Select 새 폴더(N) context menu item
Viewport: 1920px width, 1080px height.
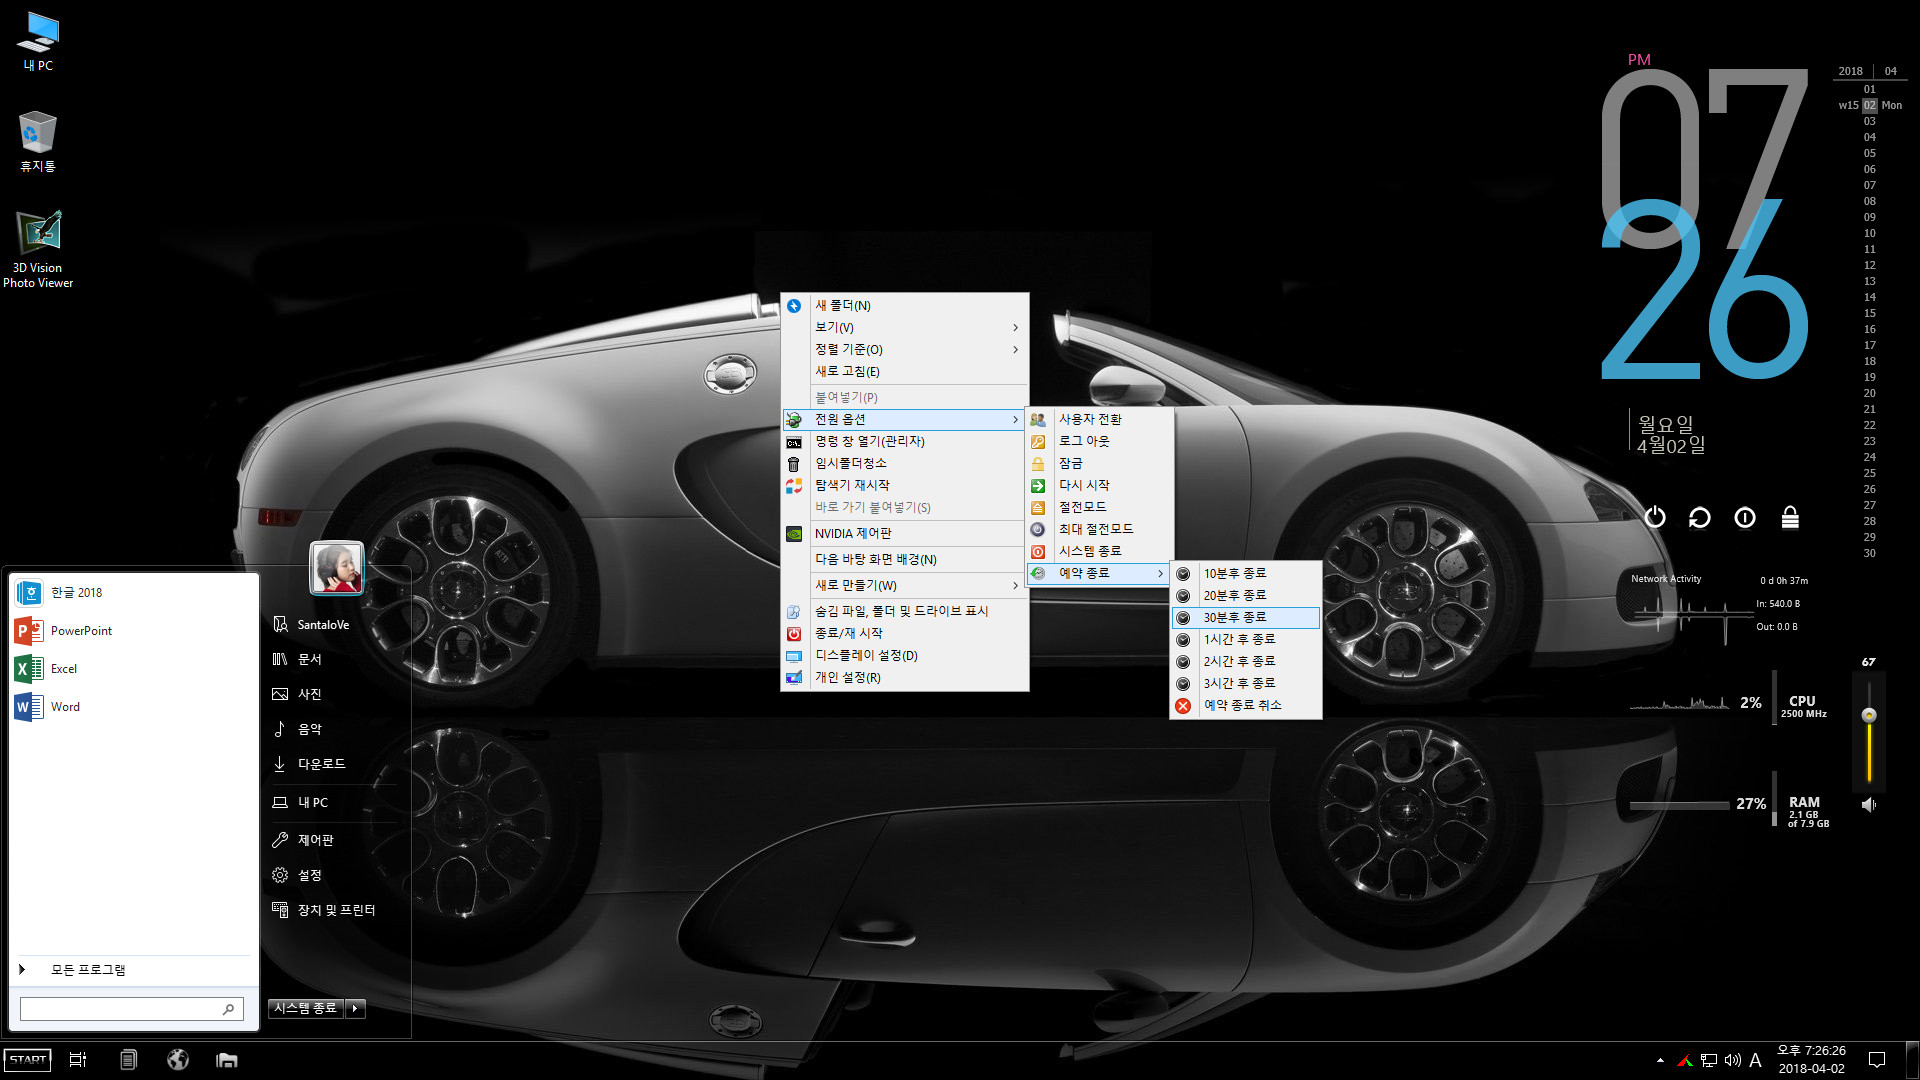click(x=905, y=306)
